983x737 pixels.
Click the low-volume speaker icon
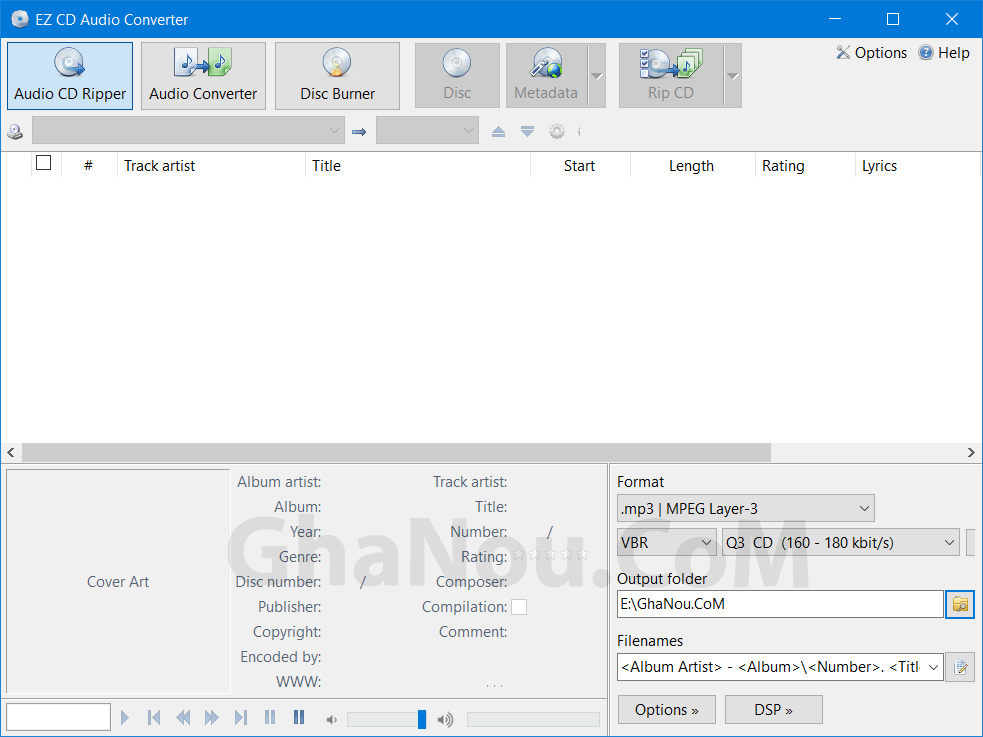(x=332, y=719)
